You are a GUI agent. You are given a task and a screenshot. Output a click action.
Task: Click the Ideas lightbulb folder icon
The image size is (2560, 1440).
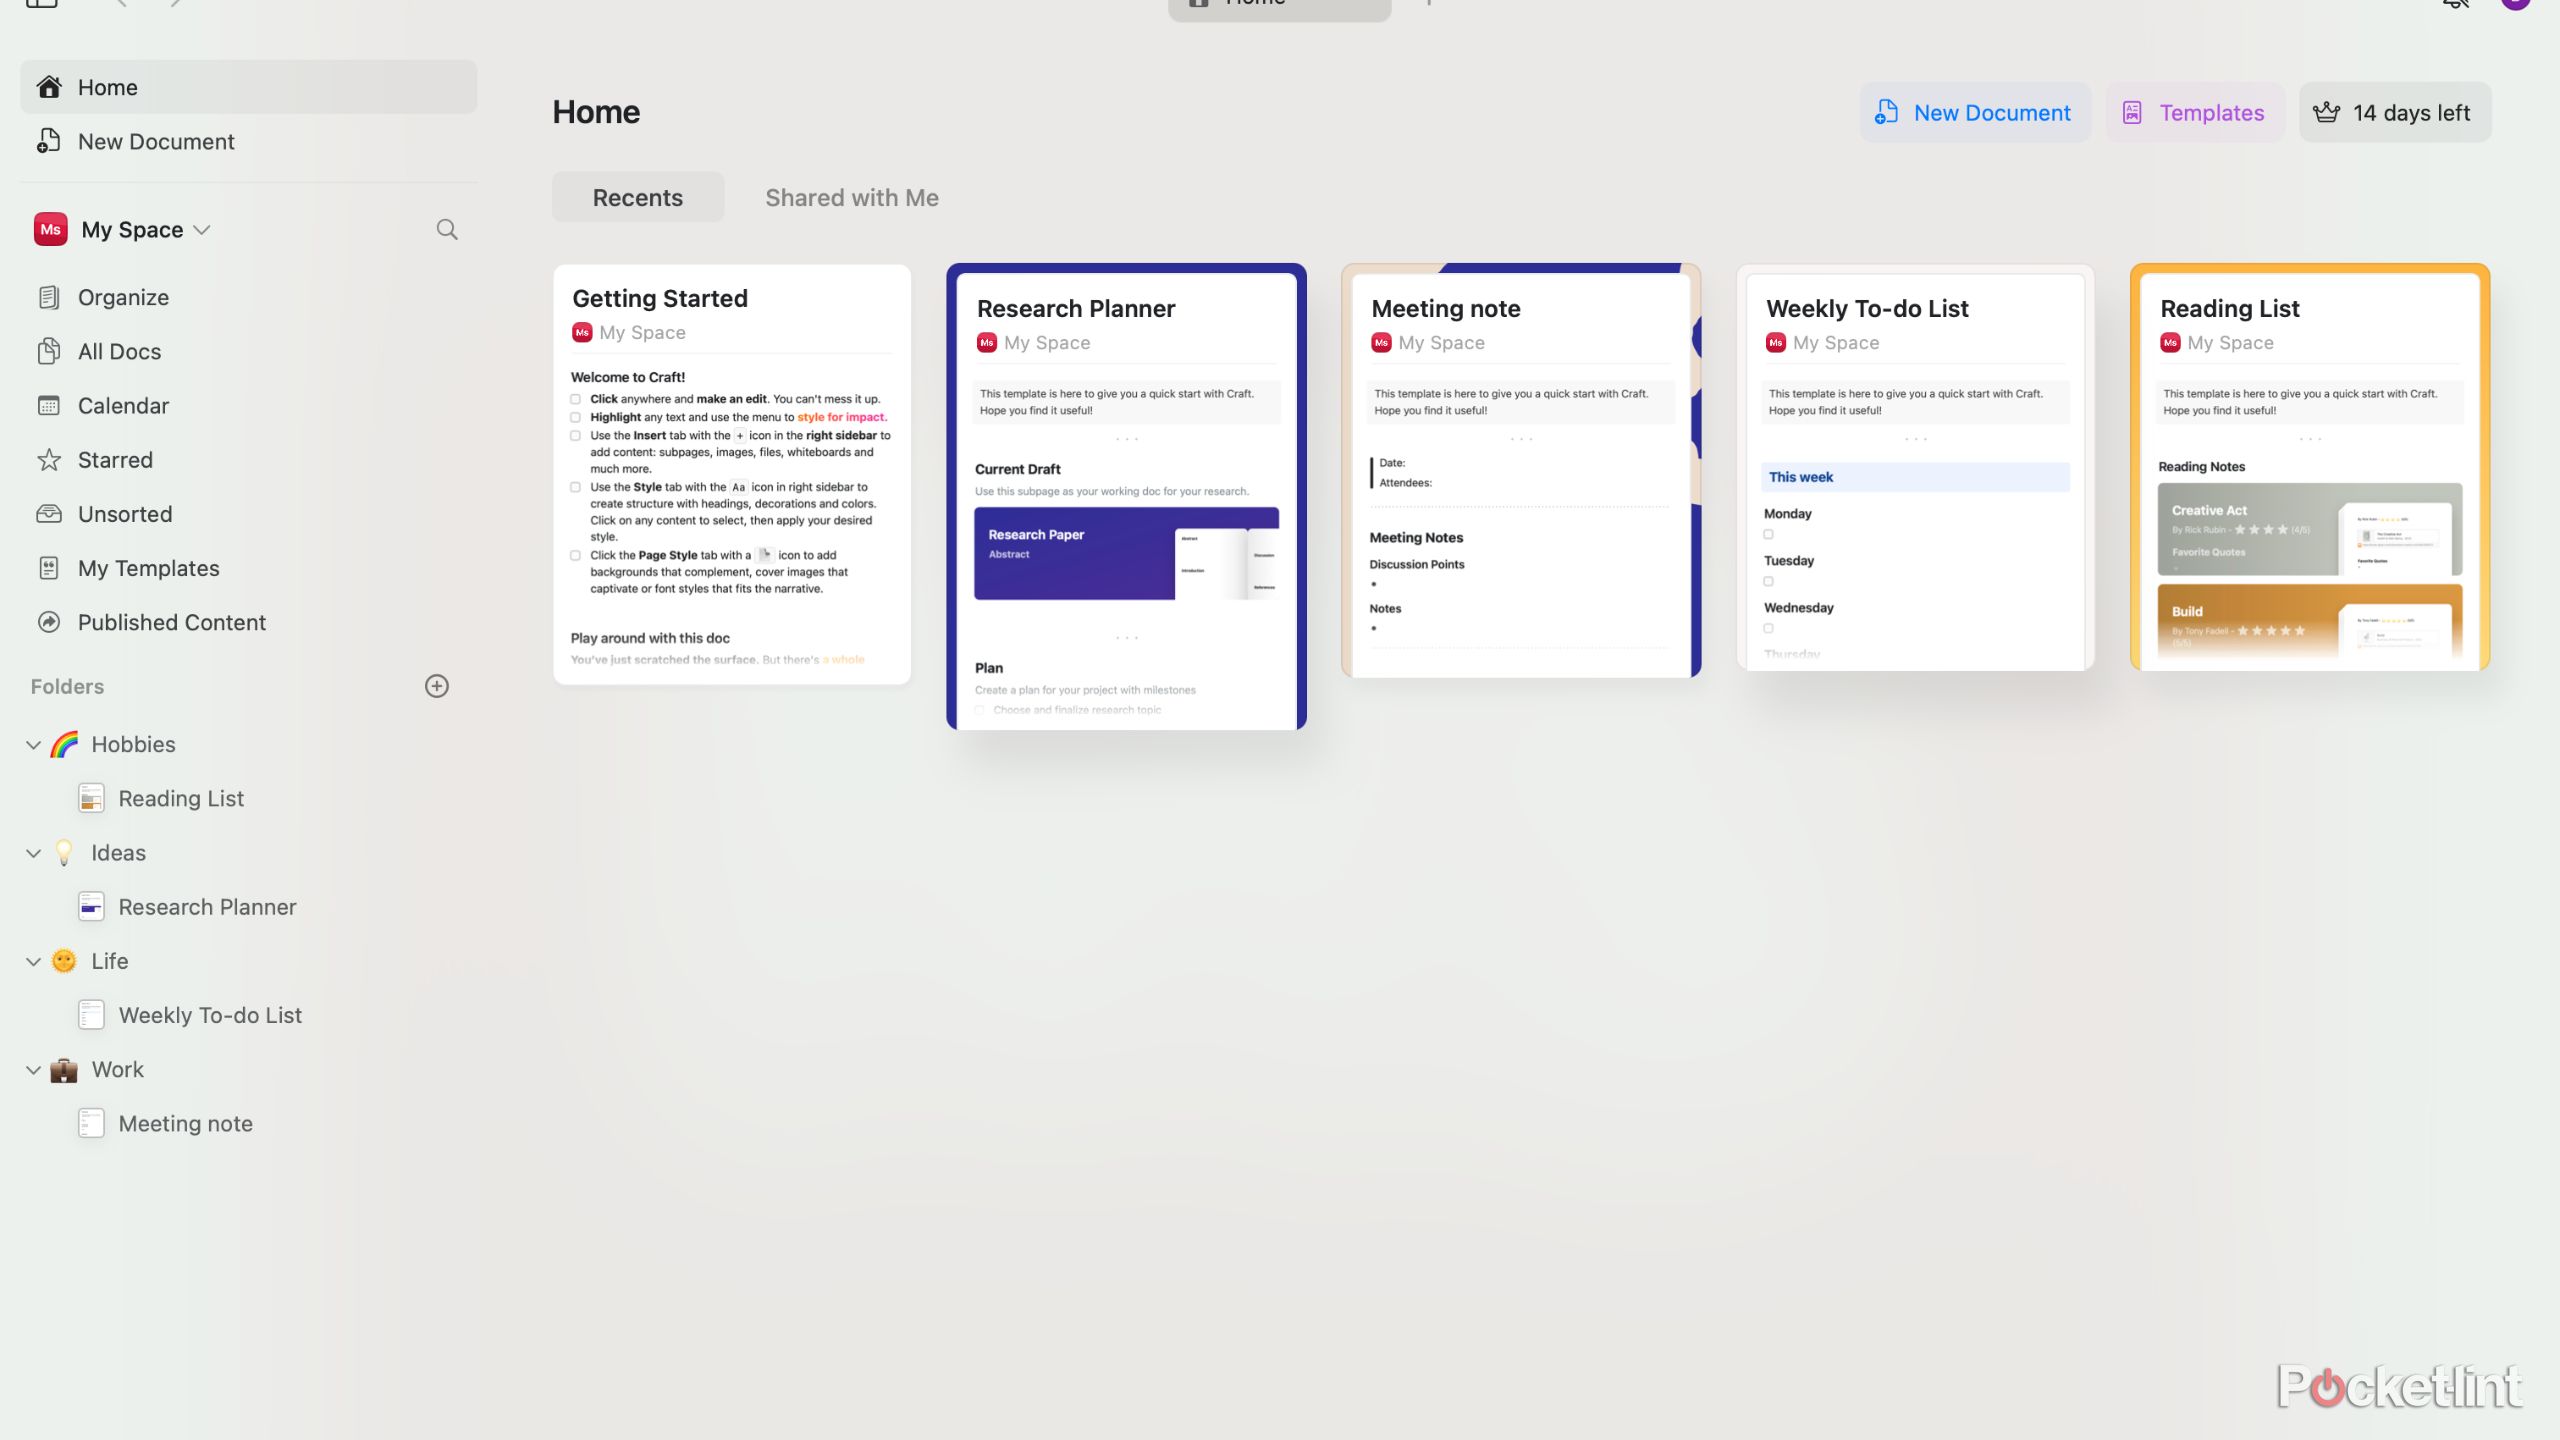(64, 853)
